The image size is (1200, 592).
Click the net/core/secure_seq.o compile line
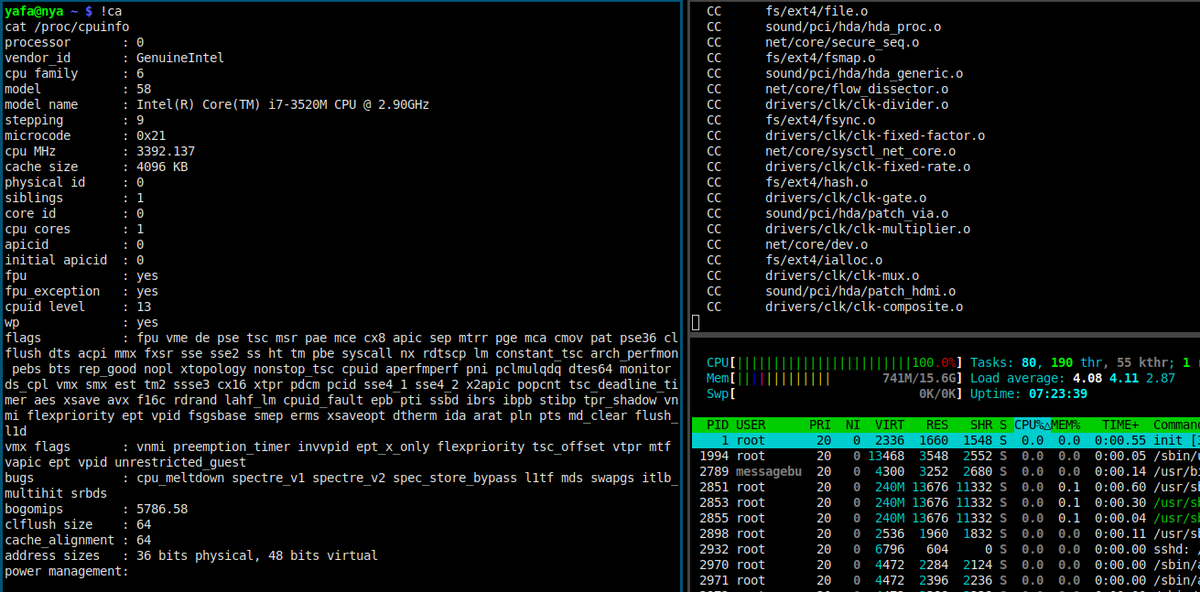[812, 42]
